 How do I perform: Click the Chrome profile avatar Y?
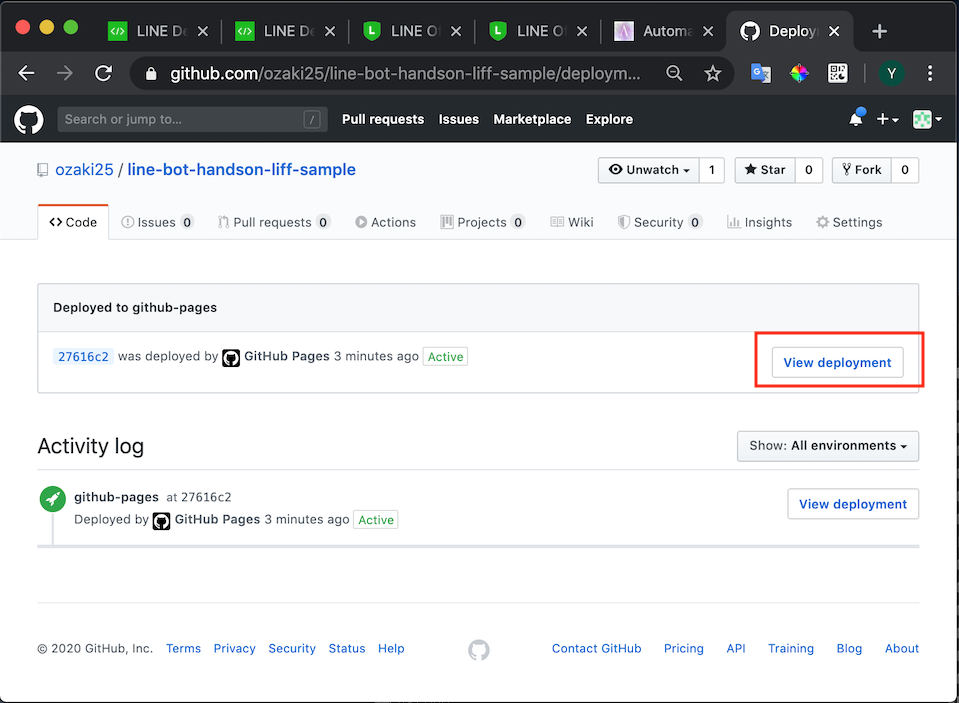coord(892,73)
